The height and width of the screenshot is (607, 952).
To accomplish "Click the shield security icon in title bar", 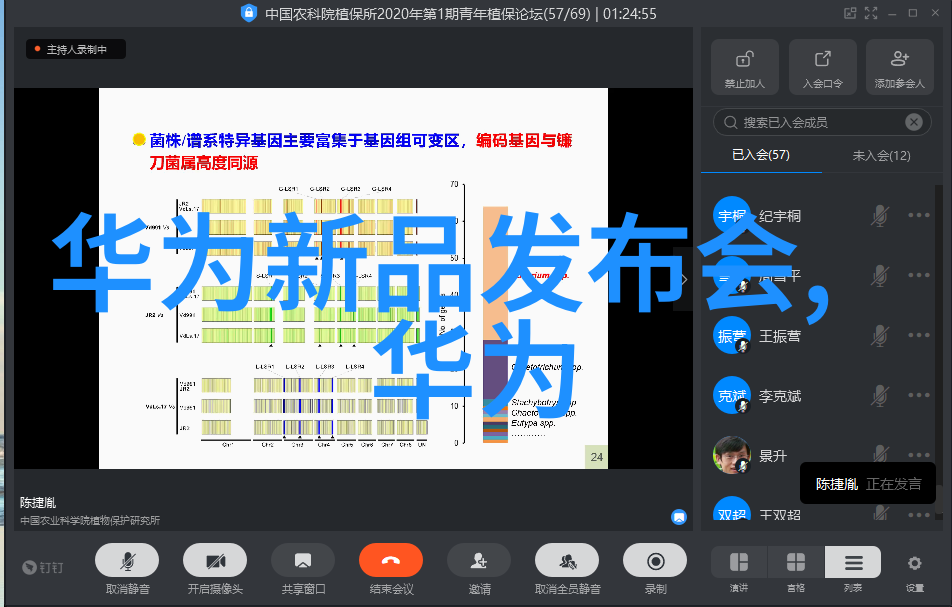I will (x=249, y=13).
